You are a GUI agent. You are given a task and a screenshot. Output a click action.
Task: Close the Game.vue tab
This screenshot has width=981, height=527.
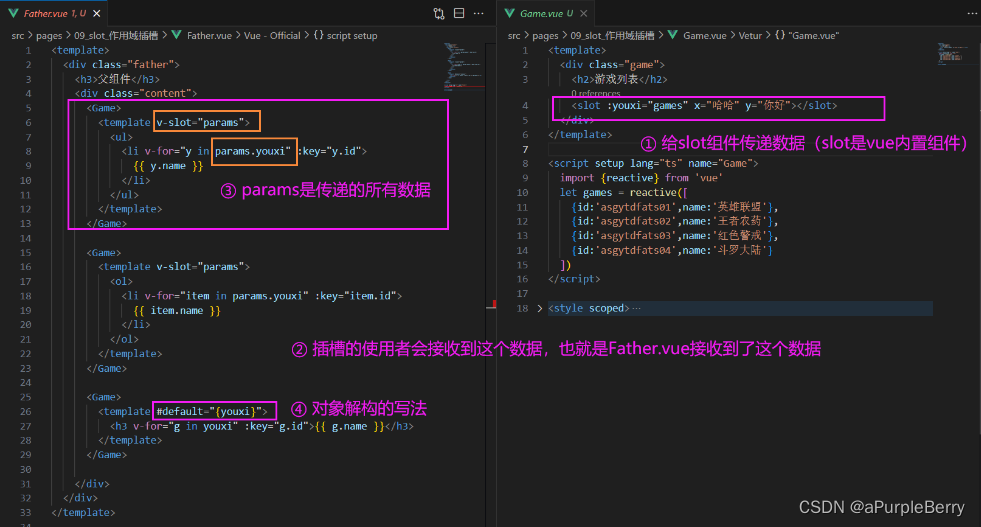583,13
